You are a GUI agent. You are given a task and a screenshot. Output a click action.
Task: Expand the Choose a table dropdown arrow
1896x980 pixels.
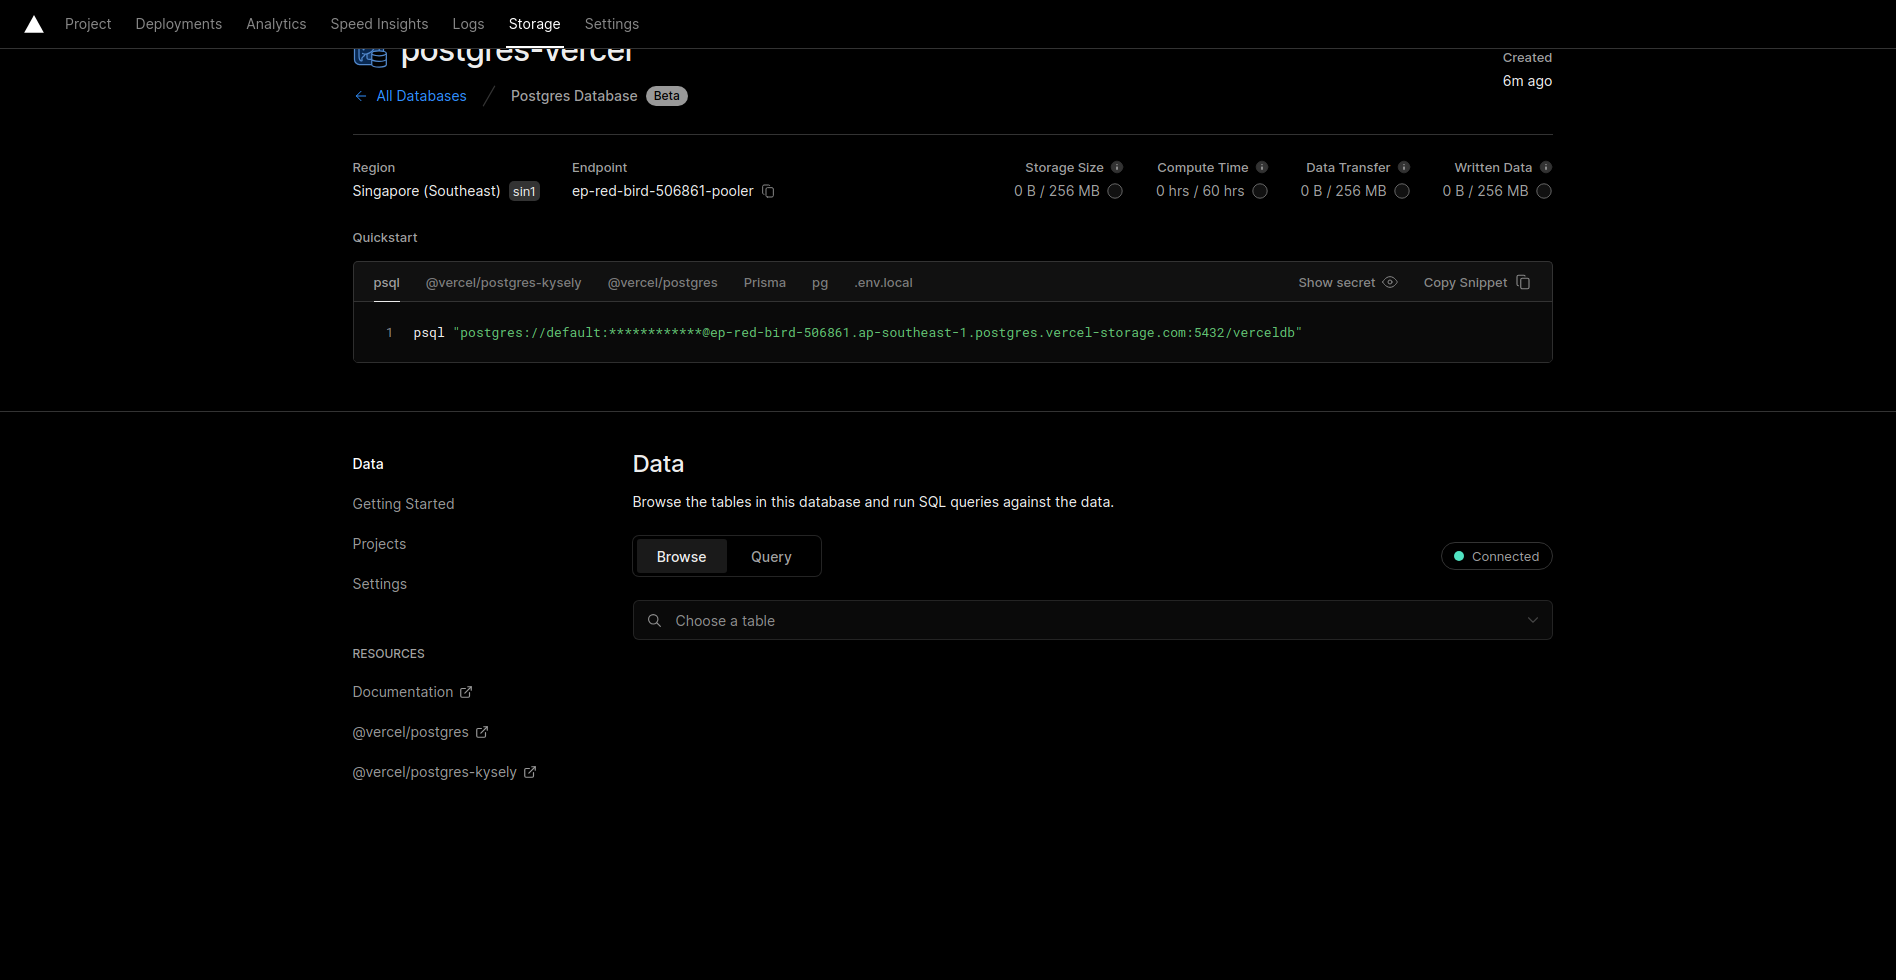[x=1533, y=621]
